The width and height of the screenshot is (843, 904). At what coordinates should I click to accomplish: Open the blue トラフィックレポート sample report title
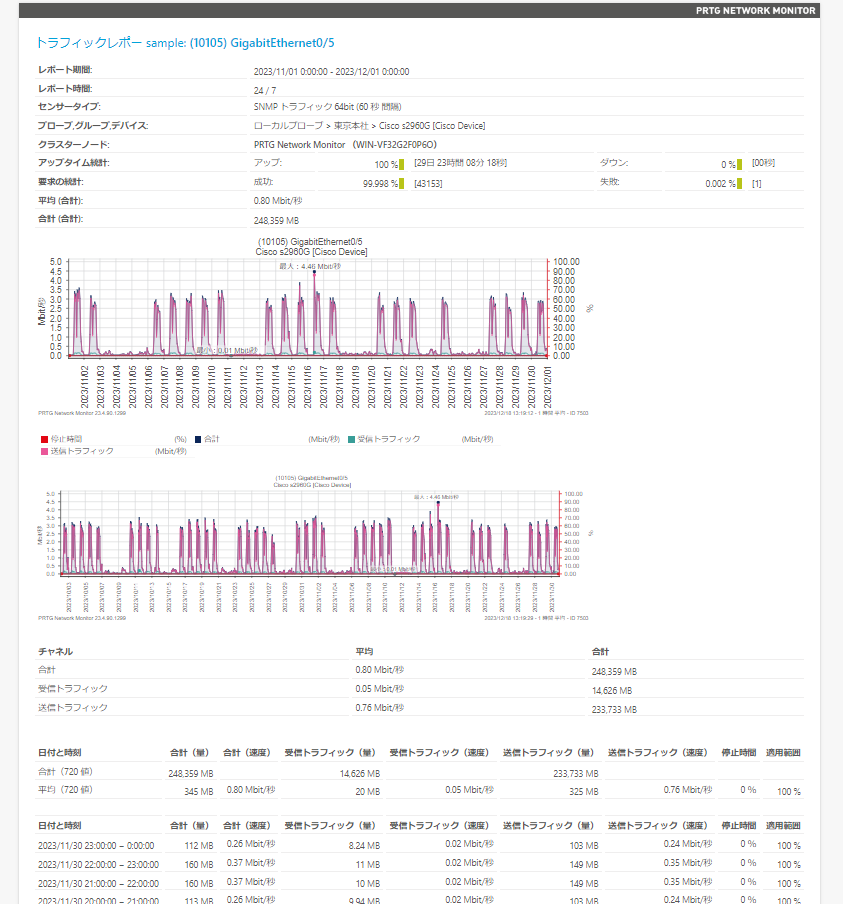[185, 43]
